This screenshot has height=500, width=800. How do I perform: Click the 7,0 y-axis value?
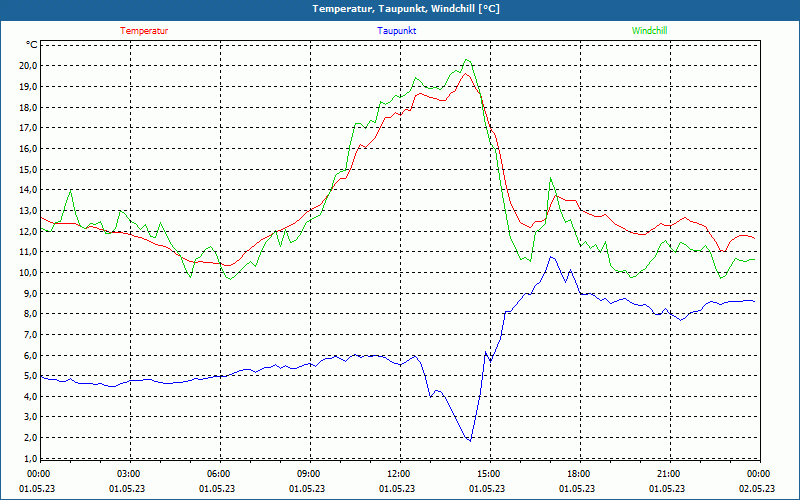30,335
